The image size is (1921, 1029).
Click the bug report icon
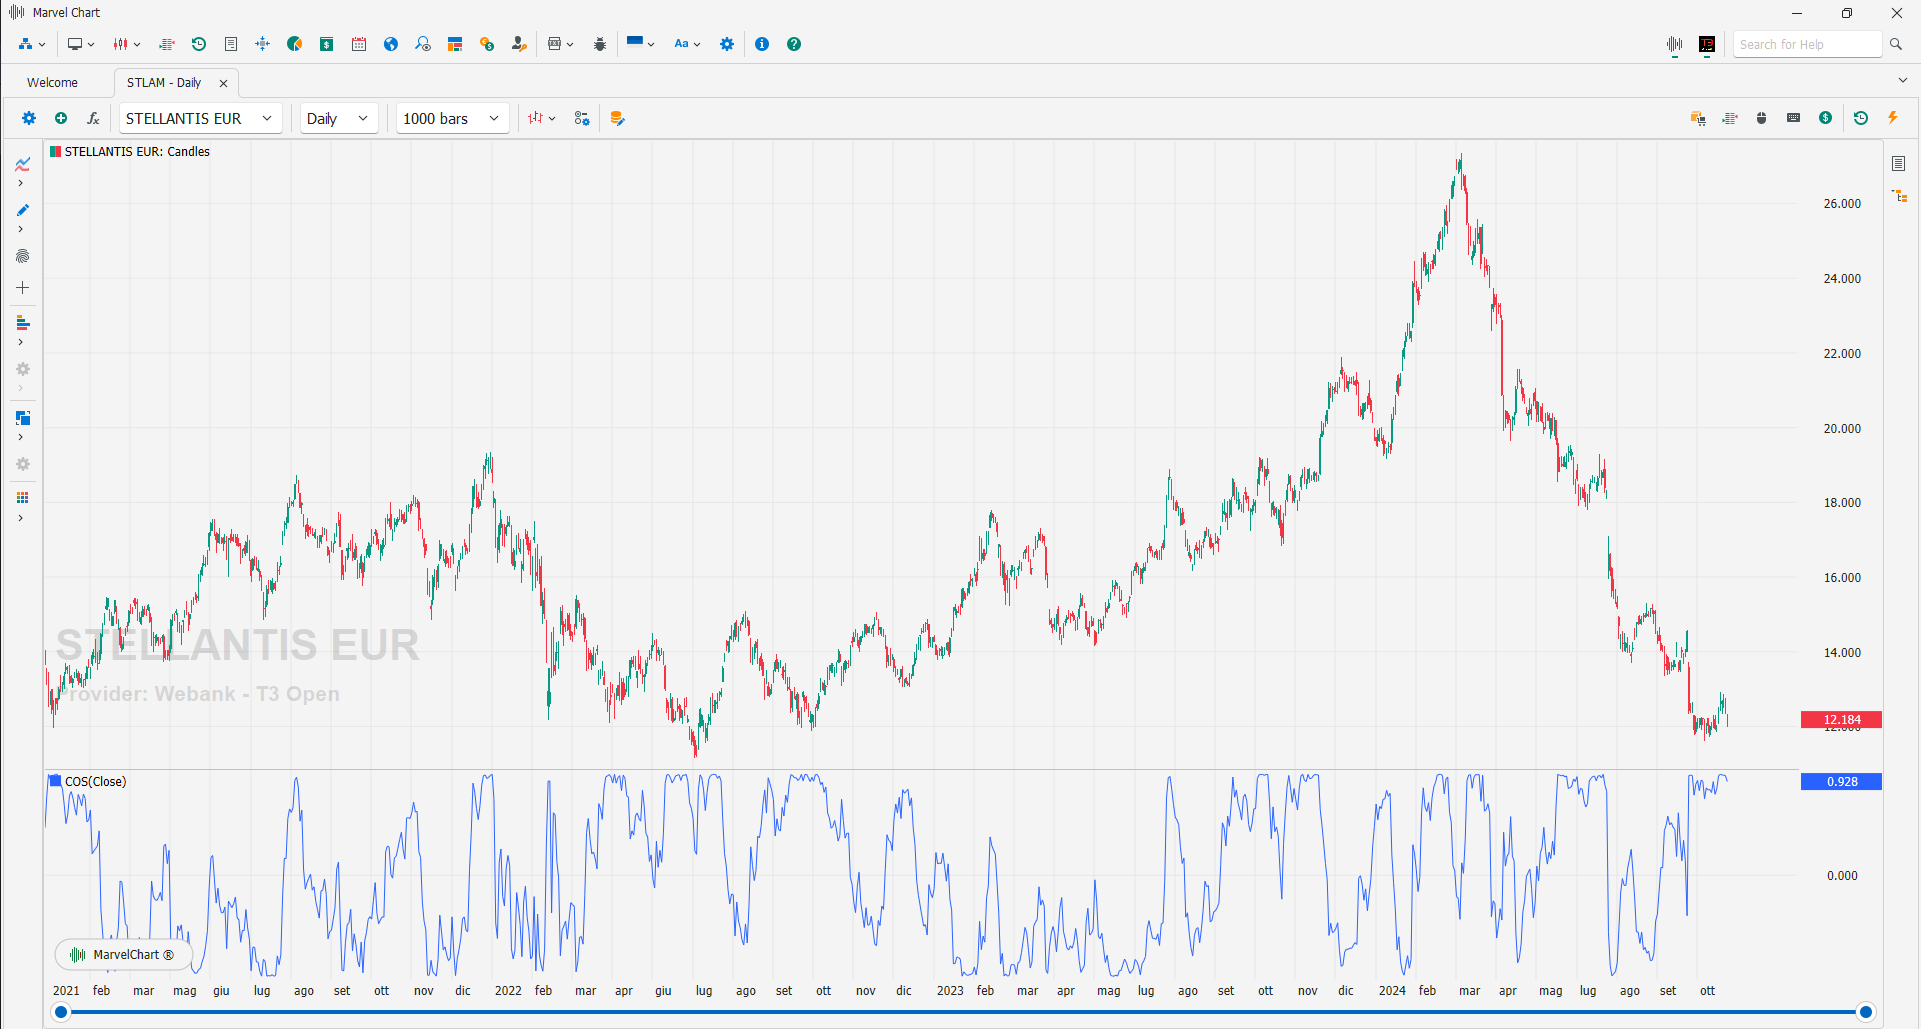pyautogui.click(x=600, y=44)
